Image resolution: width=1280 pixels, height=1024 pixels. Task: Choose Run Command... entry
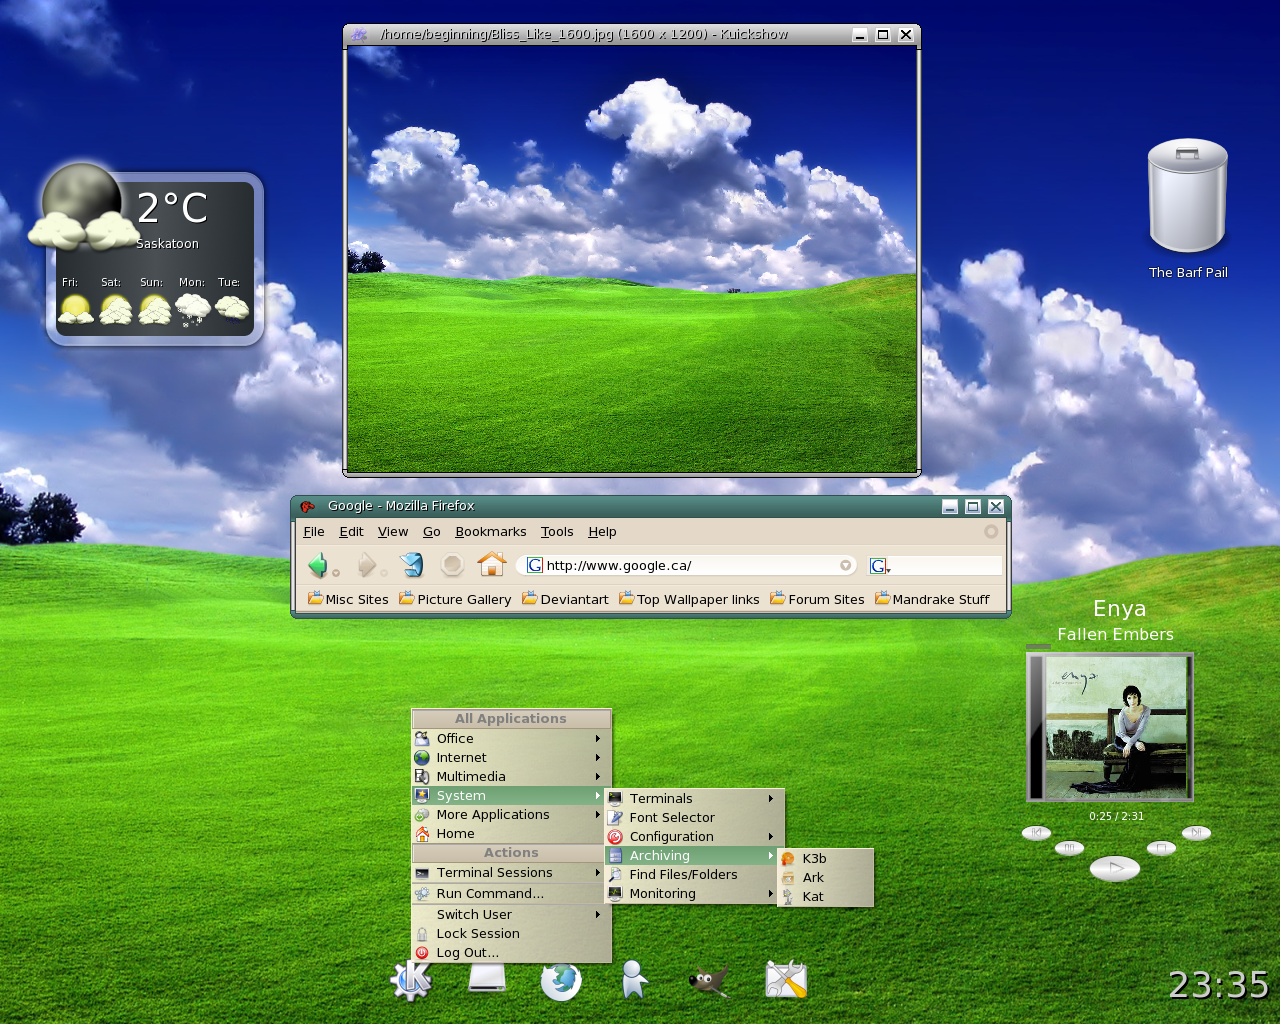[511, 894]
